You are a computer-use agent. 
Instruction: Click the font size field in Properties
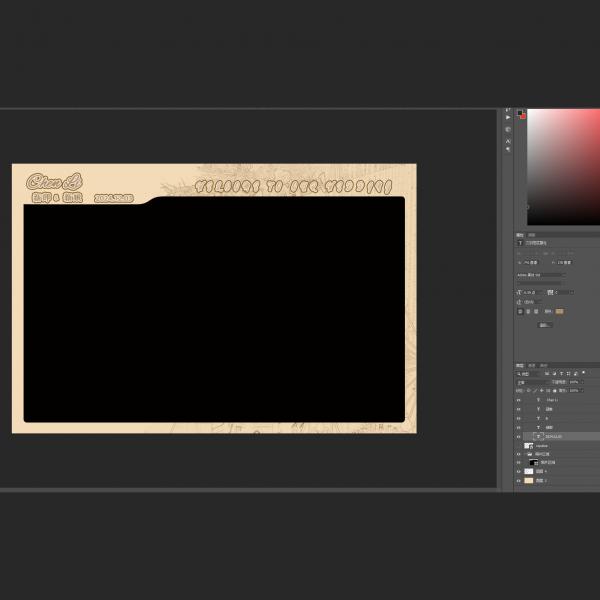coord(530,292)
